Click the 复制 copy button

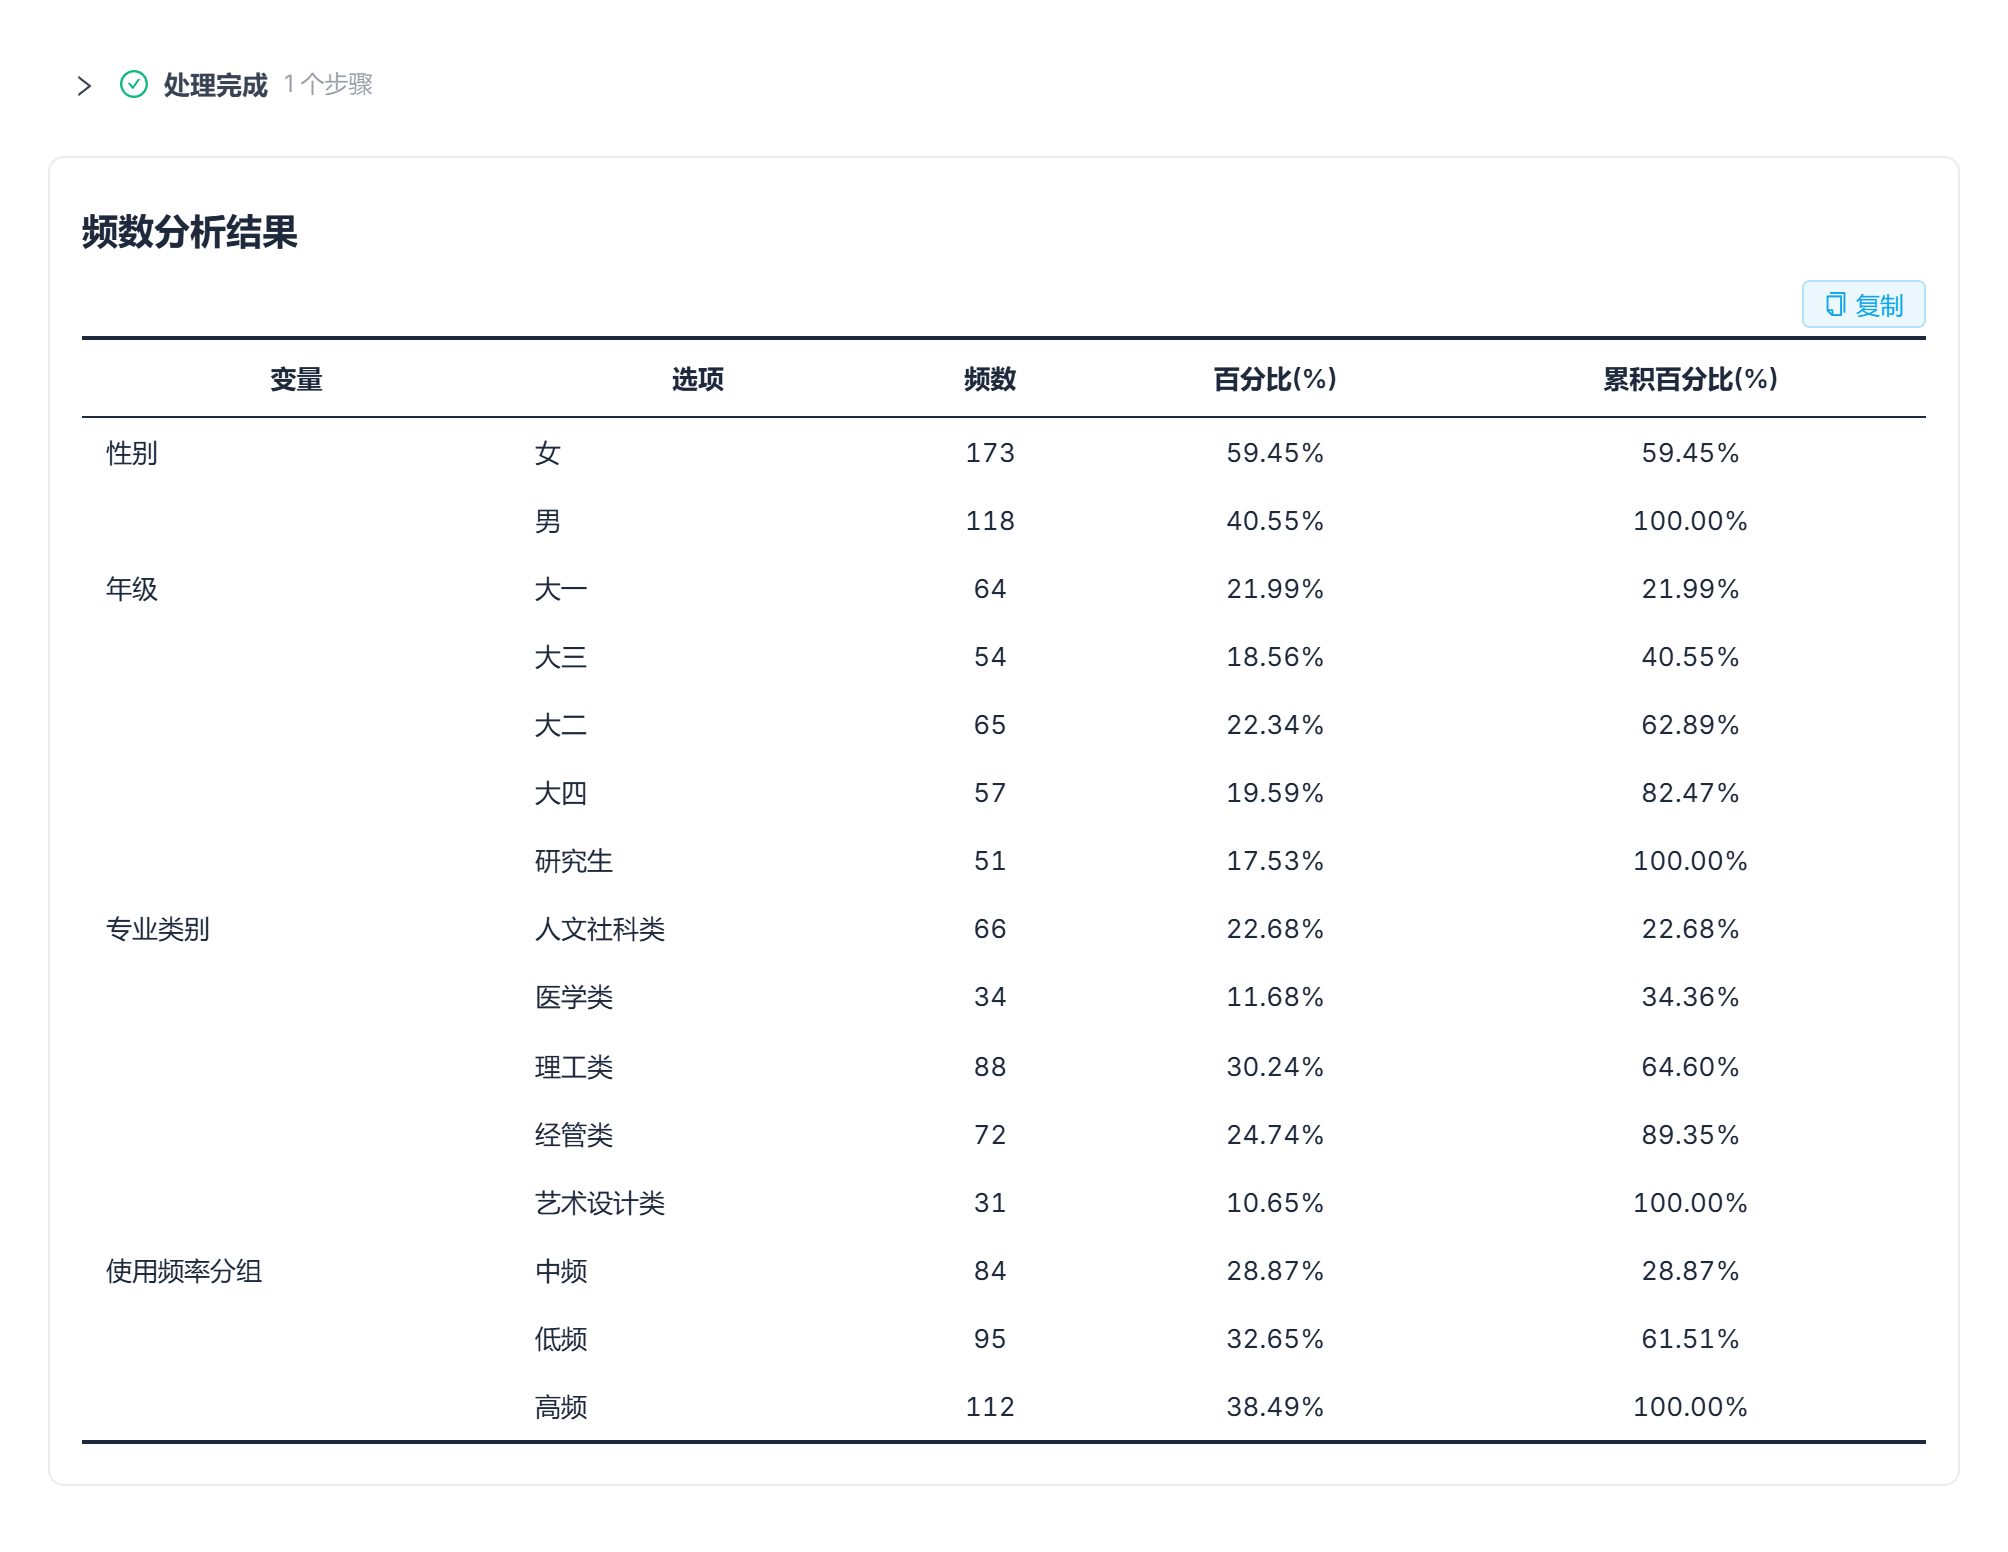(x=1863, y=304)
